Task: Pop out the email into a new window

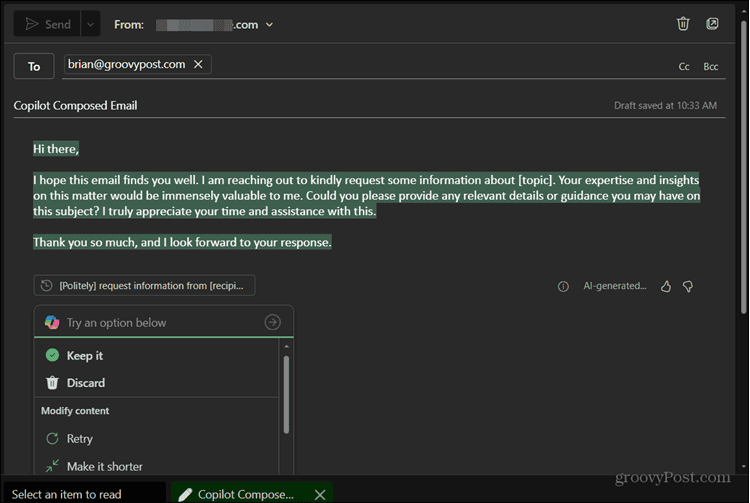Action: point(712,23)
